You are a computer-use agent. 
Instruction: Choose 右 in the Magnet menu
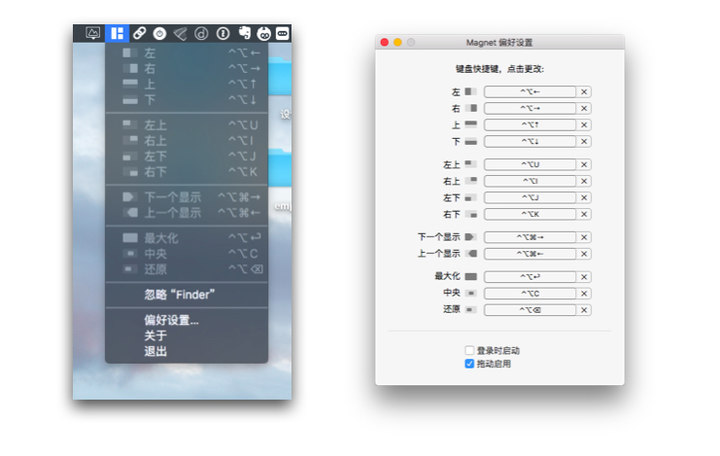(x=186, y=69)
